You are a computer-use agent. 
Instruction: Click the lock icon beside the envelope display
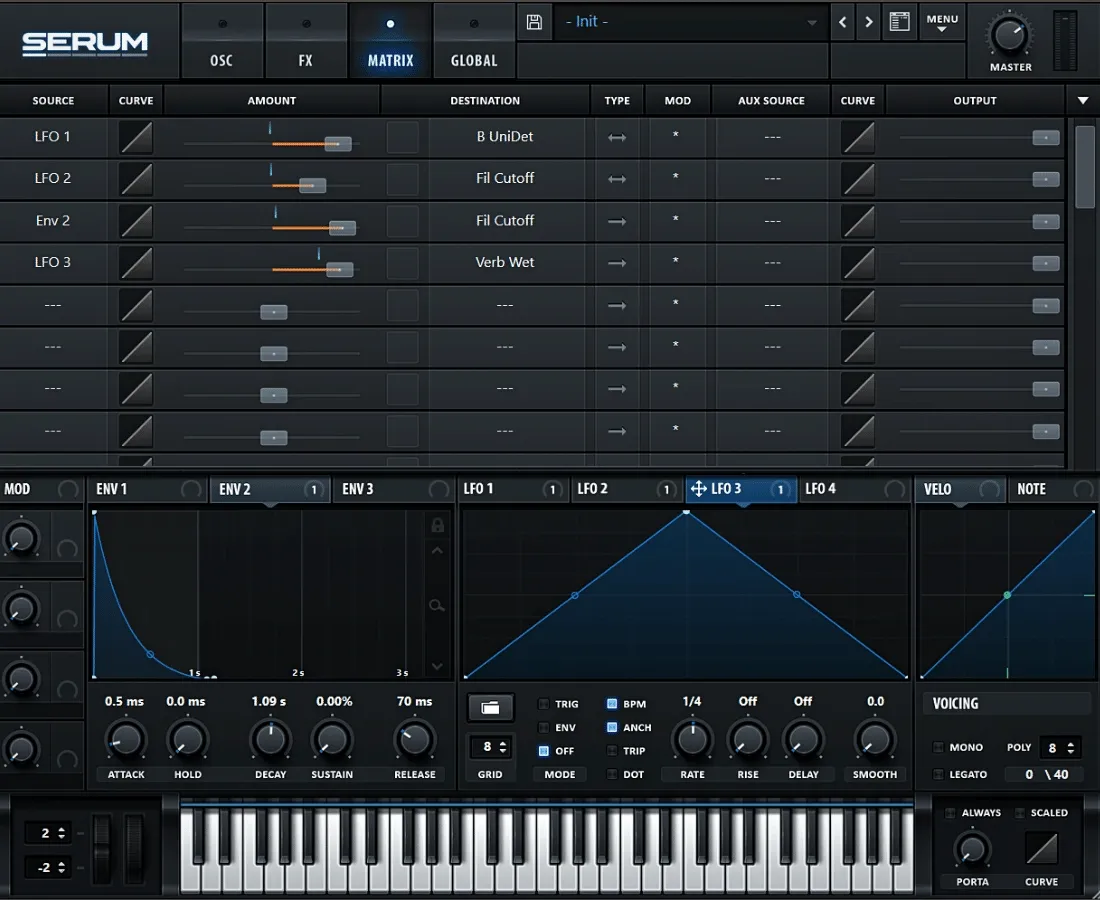click(436, 524)
